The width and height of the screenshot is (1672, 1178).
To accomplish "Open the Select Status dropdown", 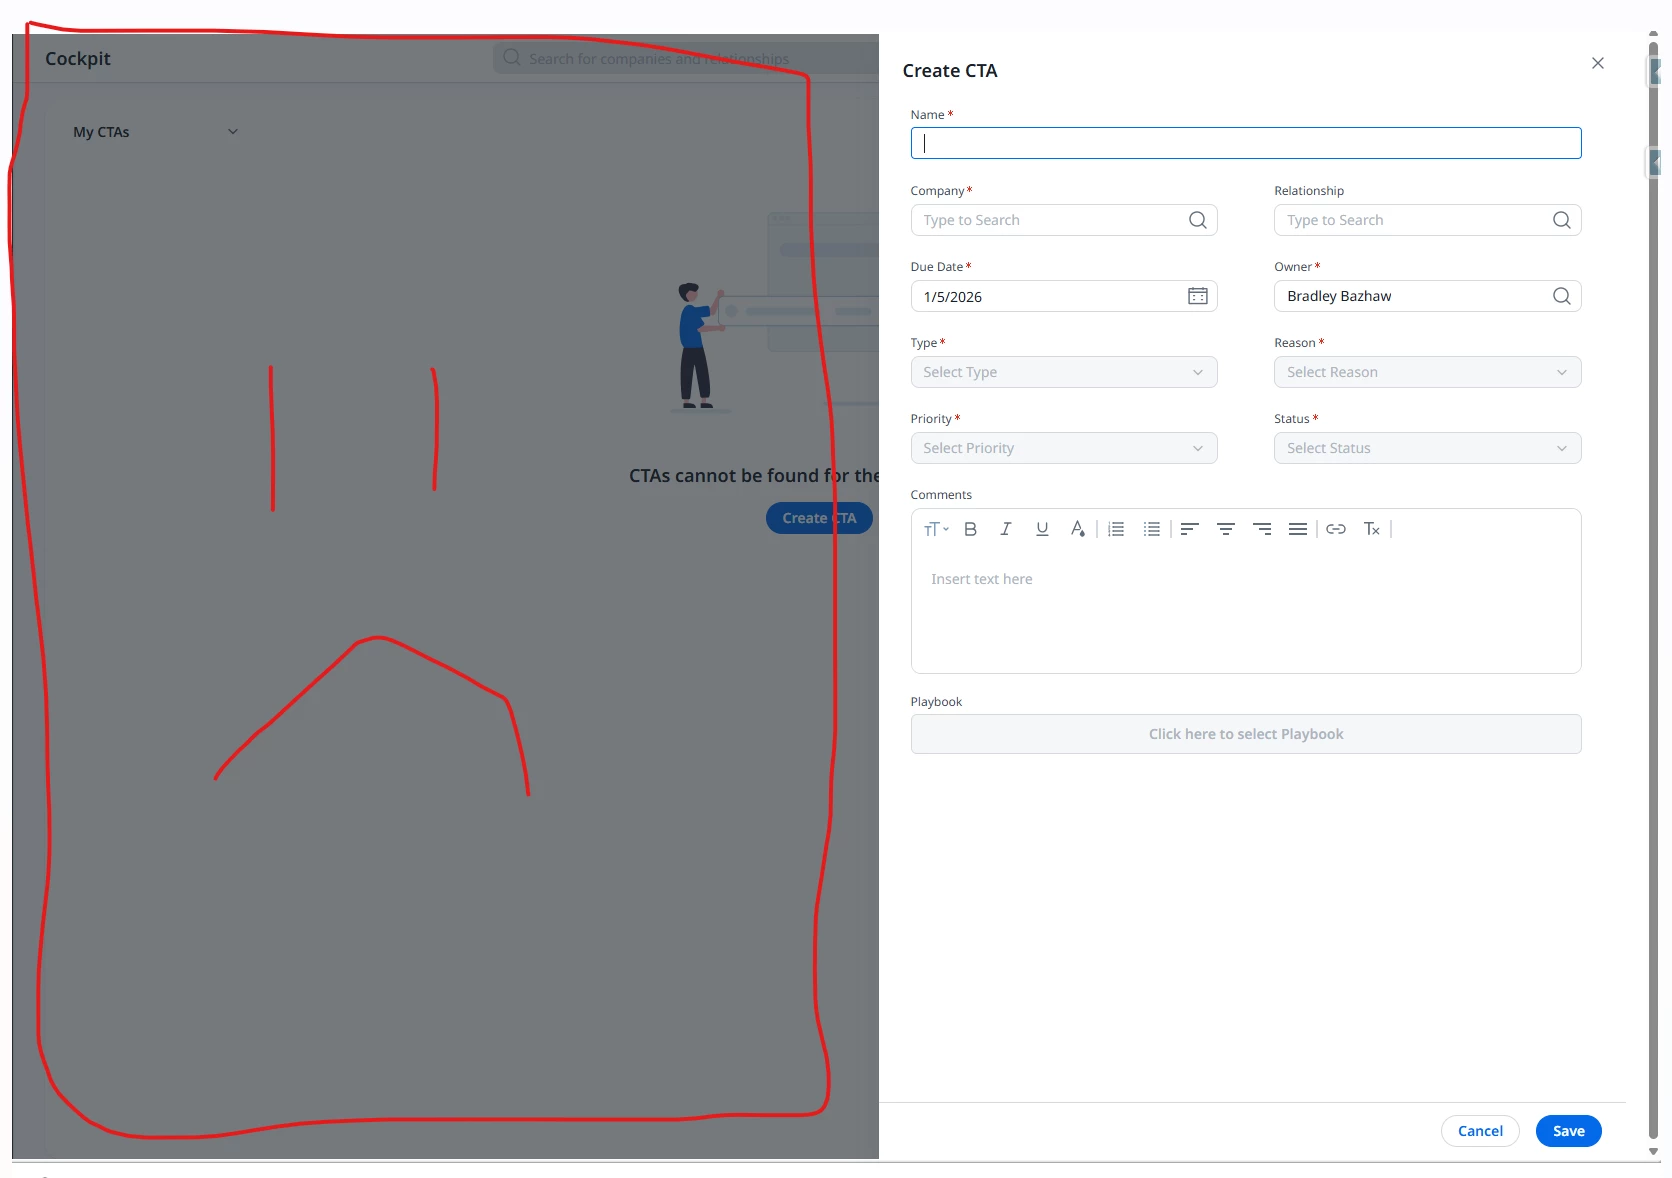I will click(1427, 448).
